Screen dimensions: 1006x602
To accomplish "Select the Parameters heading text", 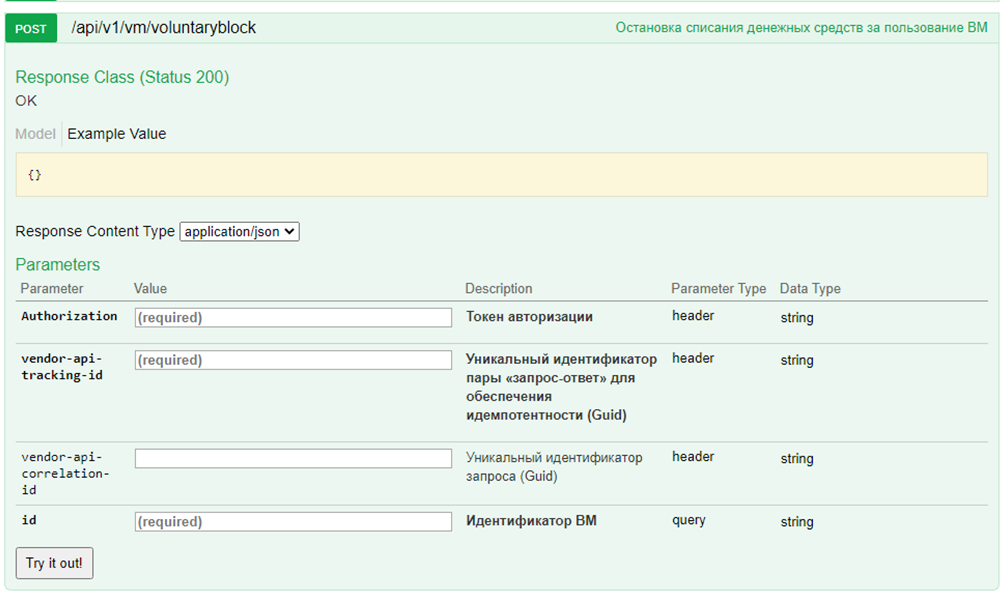I will [x=58, y=264].
